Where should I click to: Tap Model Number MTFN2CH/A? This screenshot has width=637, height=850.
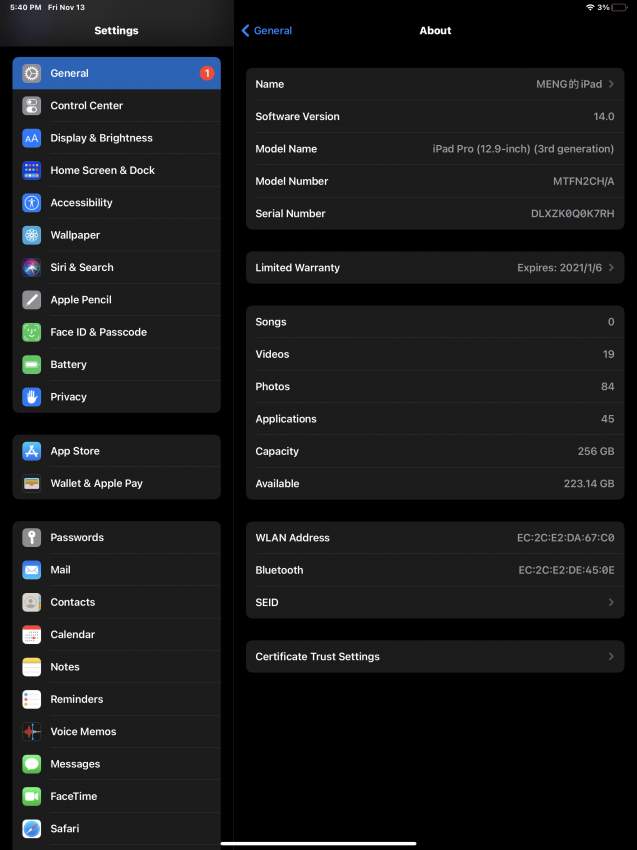(583, 181)
